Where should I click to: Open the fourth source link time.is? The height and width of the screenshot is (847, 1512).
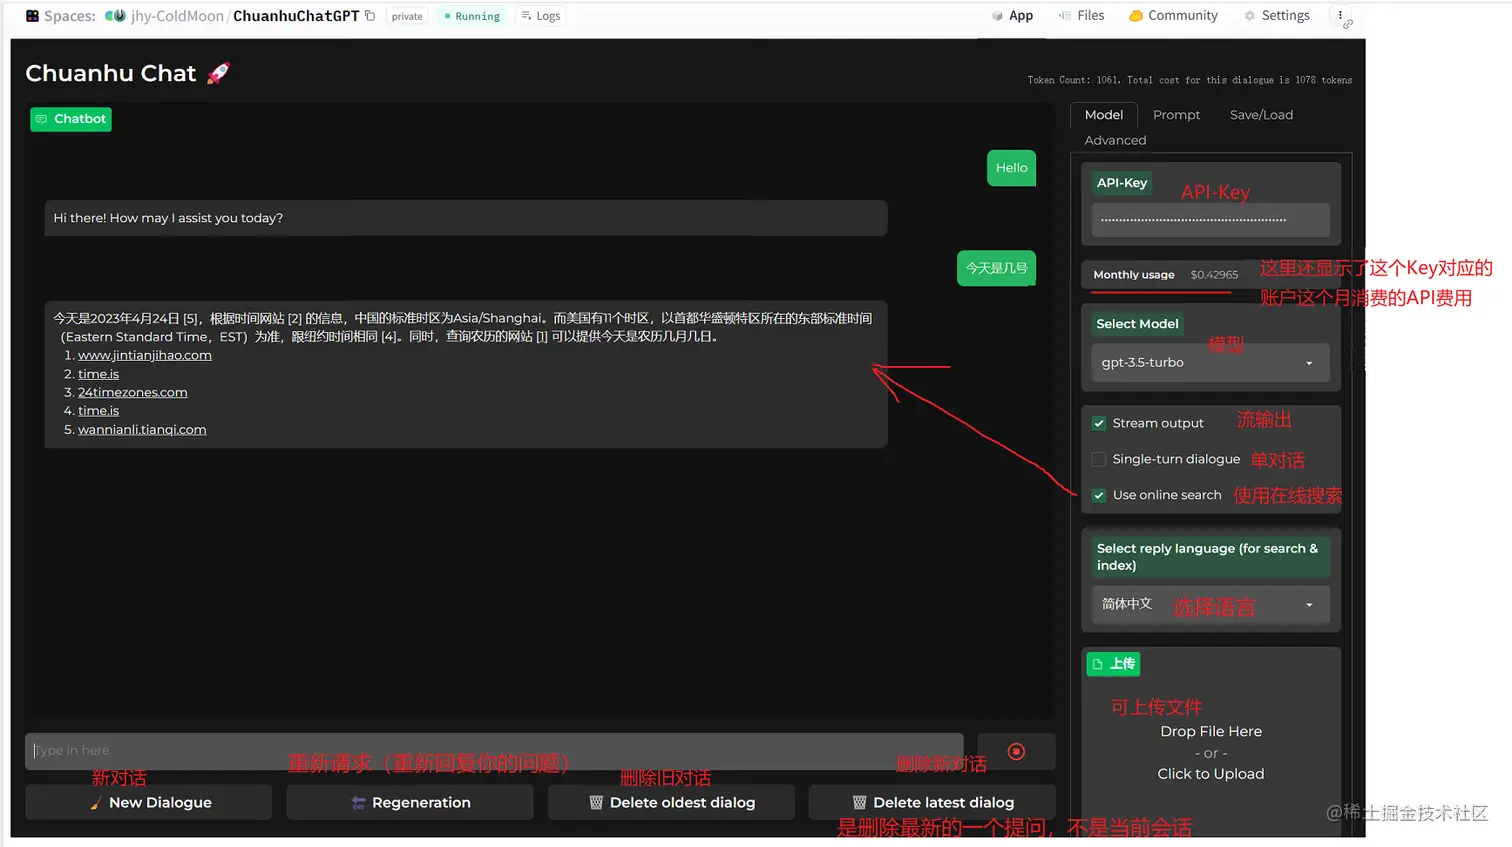coord(98,411)
